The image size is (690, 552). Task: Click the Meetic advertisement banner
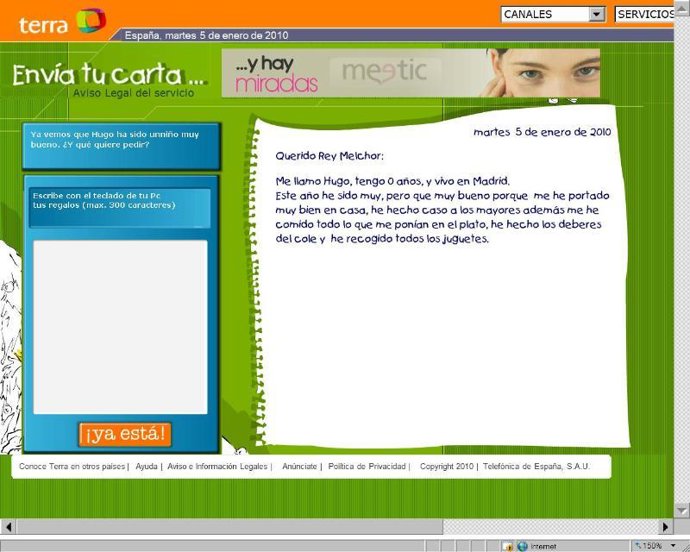(x=411, y=73)
